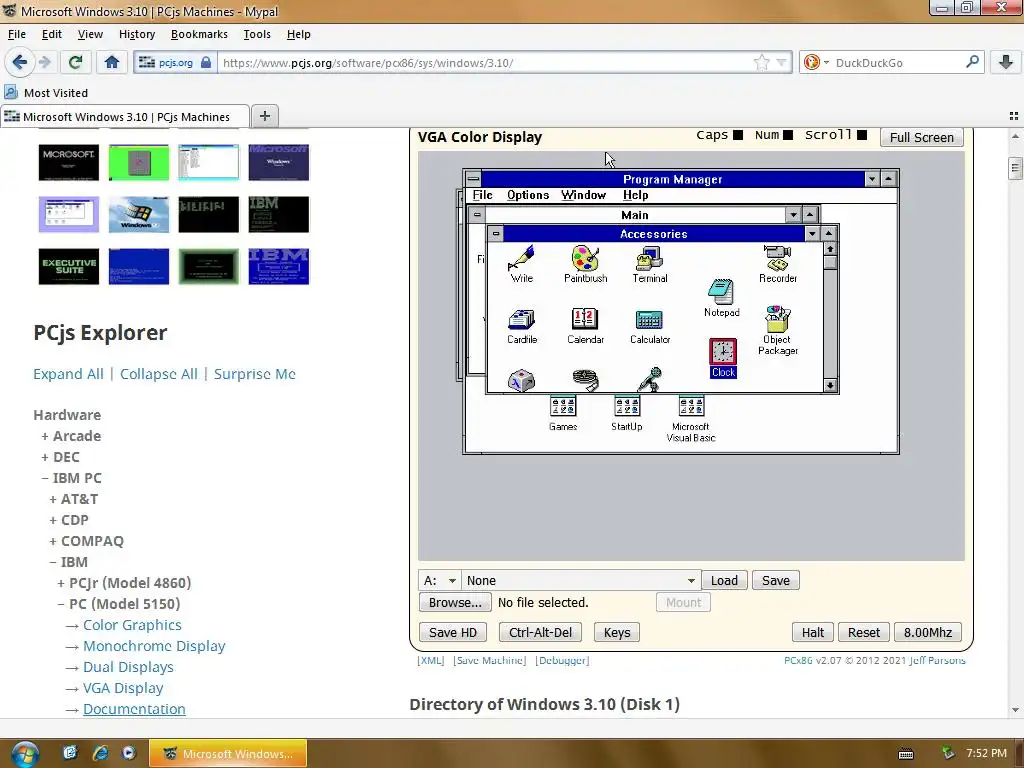Click the Save HD button

[x=453, y=632]
